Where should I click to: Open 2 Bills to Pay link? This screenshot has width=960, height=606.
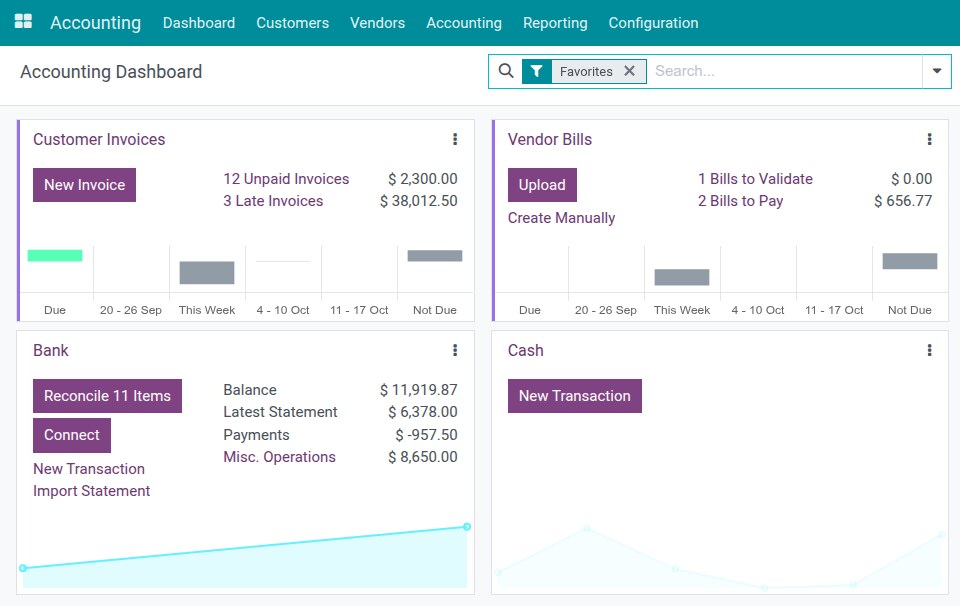[741, 201]
